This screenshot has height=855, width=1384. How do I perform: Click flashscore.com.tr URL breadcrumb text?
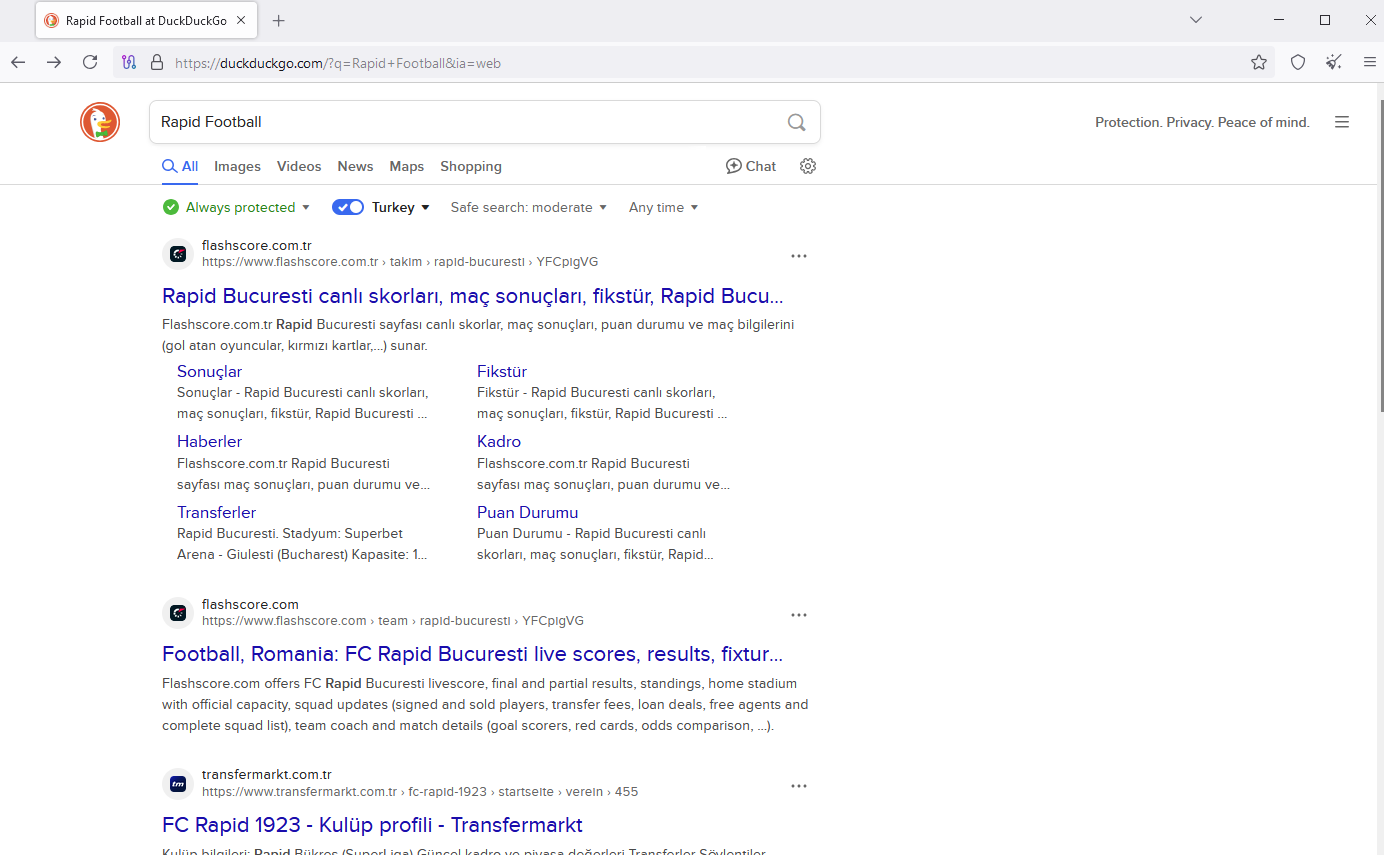pyautogui.click(x=400, y=262)
